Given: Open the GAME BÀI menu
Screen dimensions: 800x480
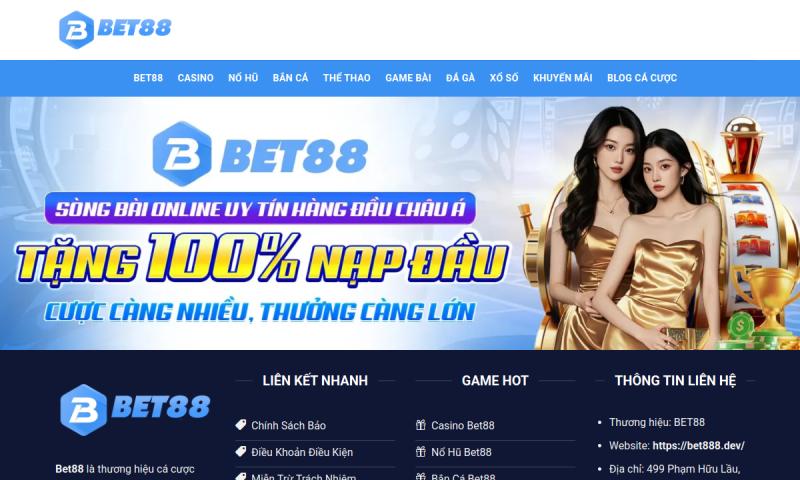Looking at the screenshot, I should (x=408, y=78).
